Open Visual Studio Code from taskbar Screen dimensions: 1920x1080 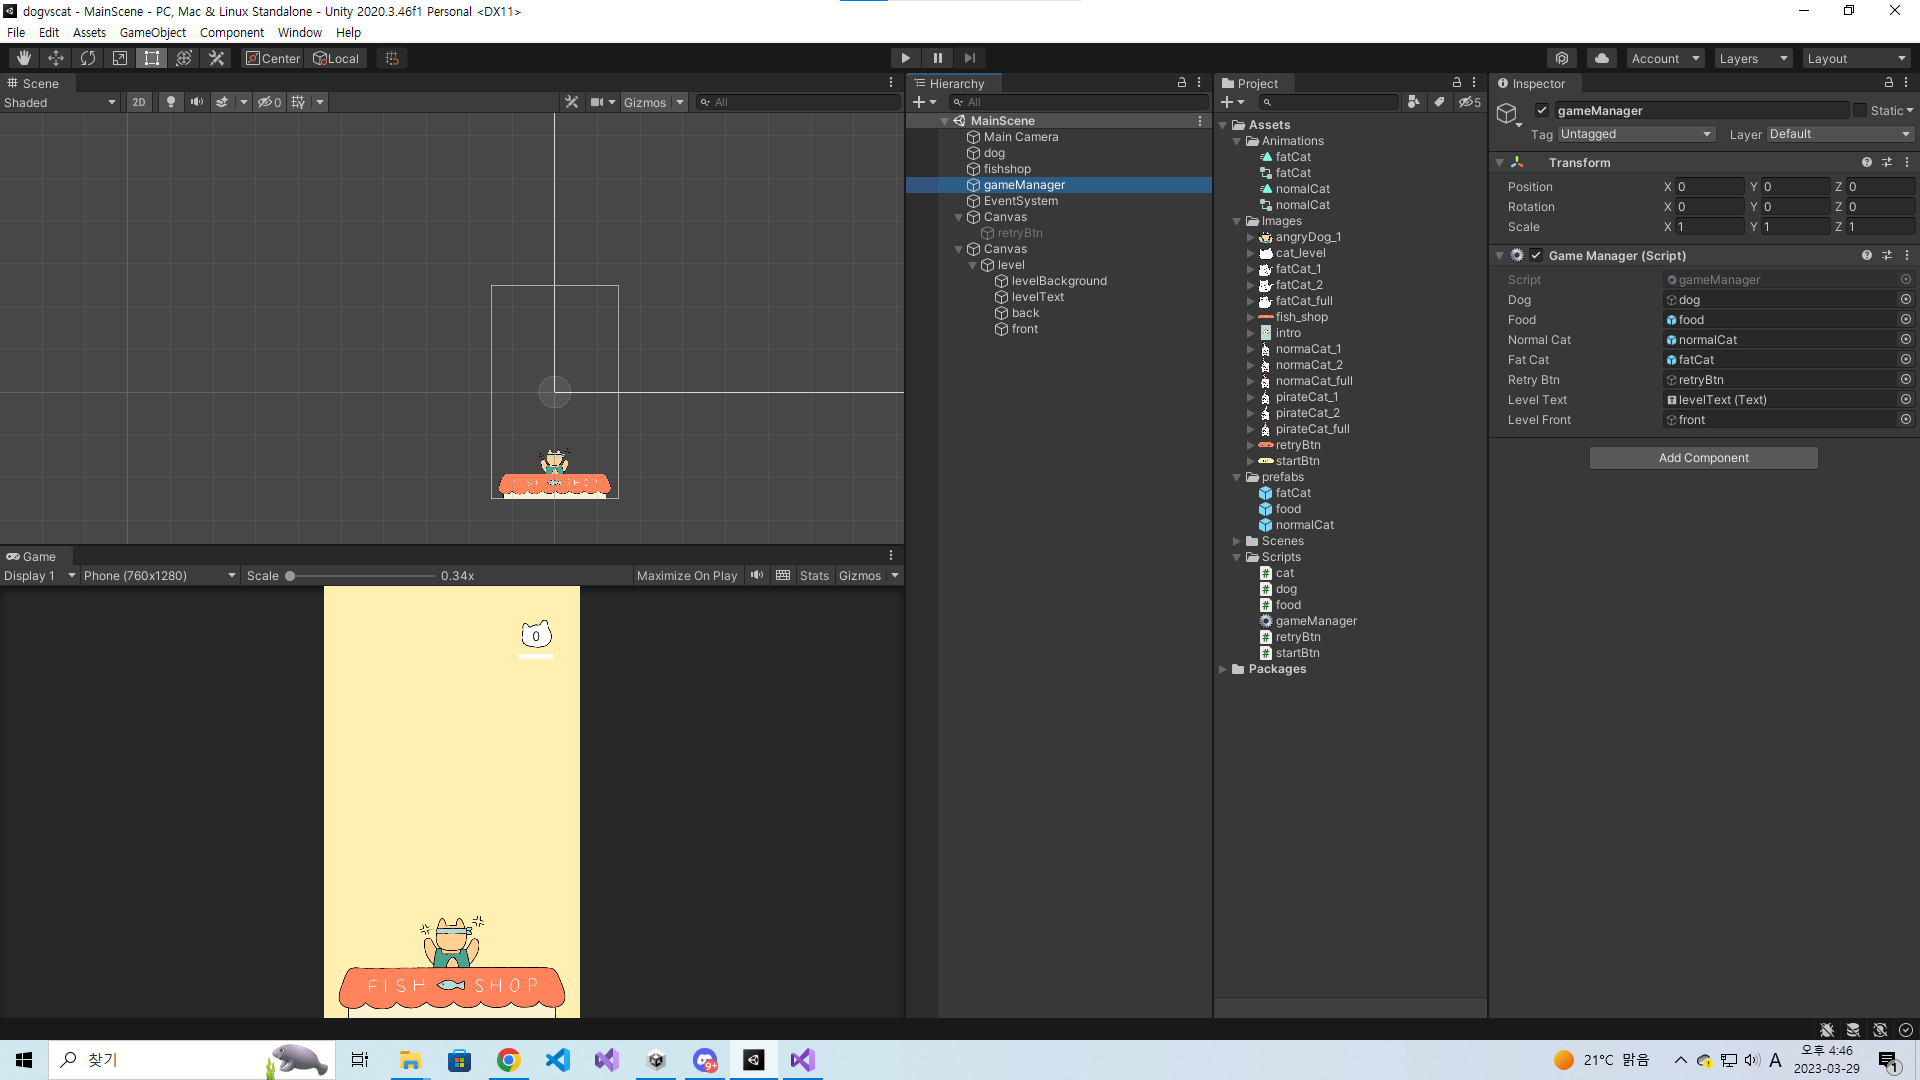(x=558, y=1060)
